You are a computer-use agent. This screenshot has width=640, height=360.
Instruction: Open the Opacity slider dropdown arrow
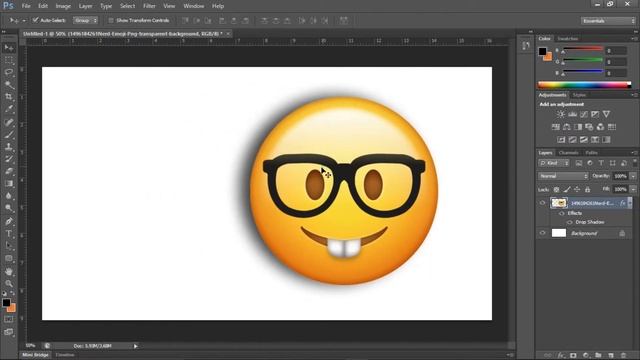633,176
